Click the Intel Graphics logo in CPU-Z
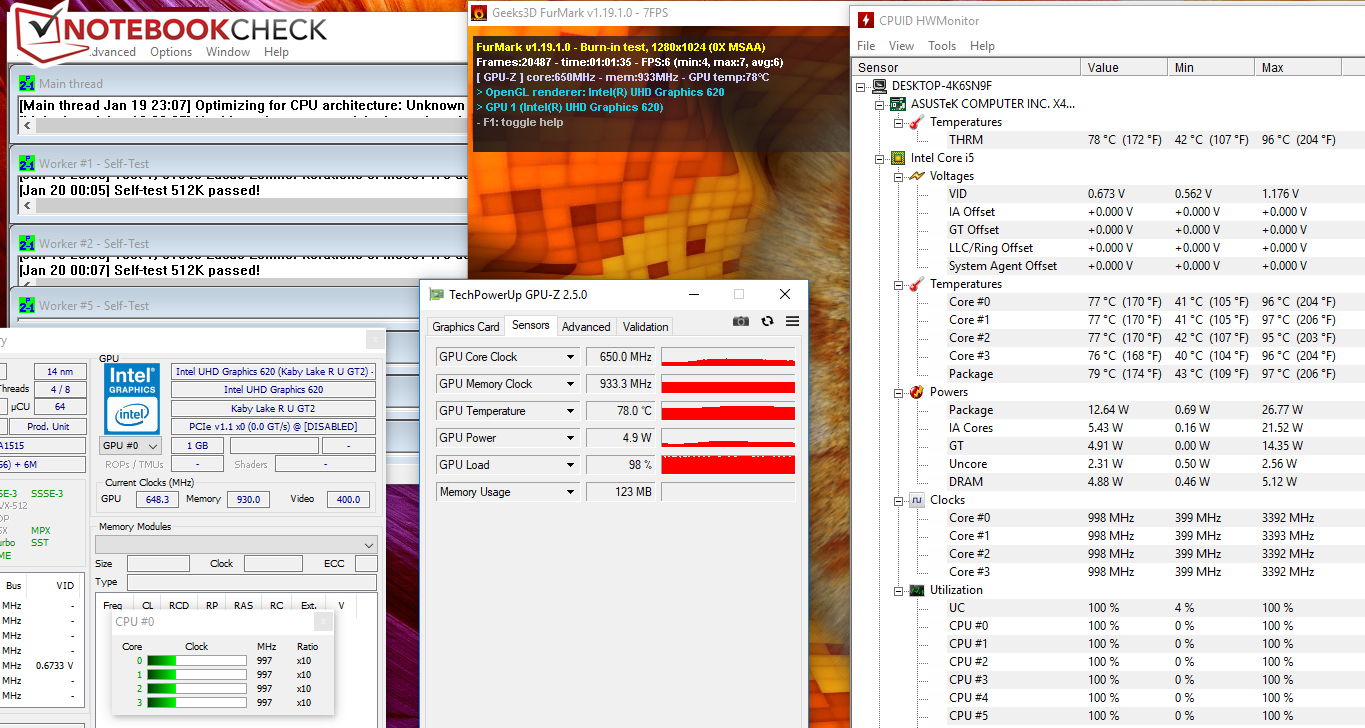Image resolution: width=1365 pixels, height=728 pixels. tap(132, 399)
